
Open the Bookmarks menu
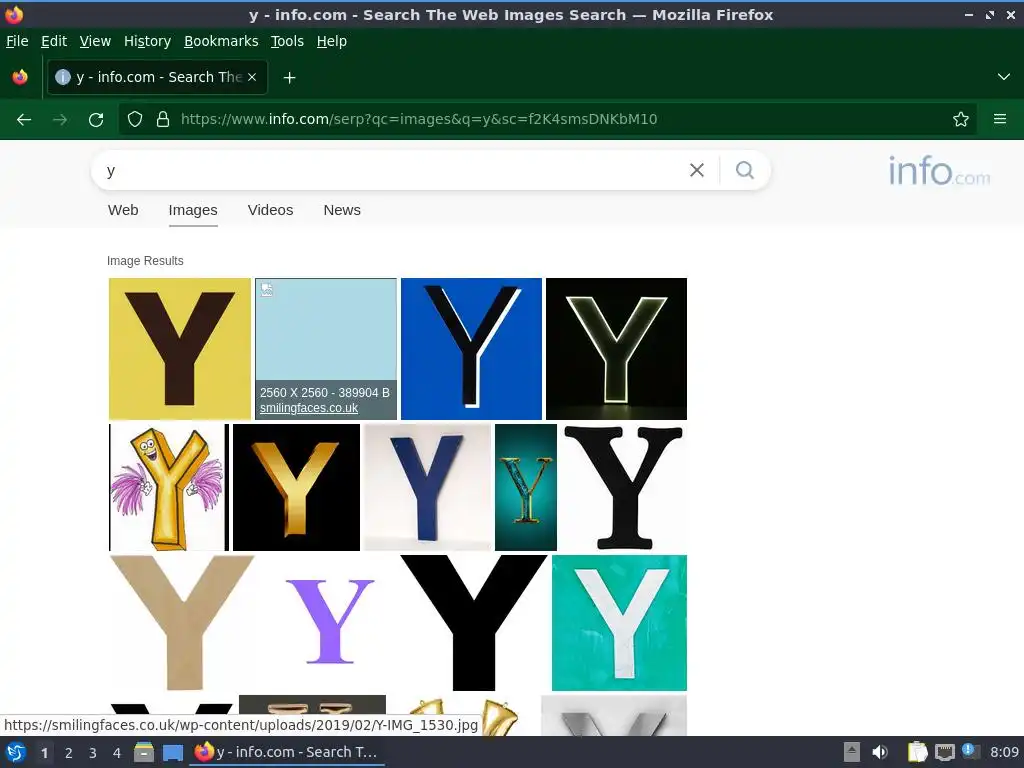221,41
